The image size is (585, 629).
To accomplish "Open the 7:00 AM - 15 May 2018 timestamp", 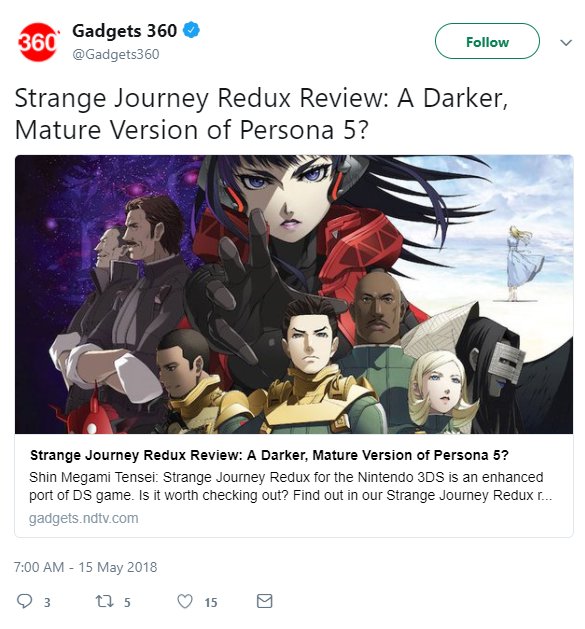I will click(85, 567).
